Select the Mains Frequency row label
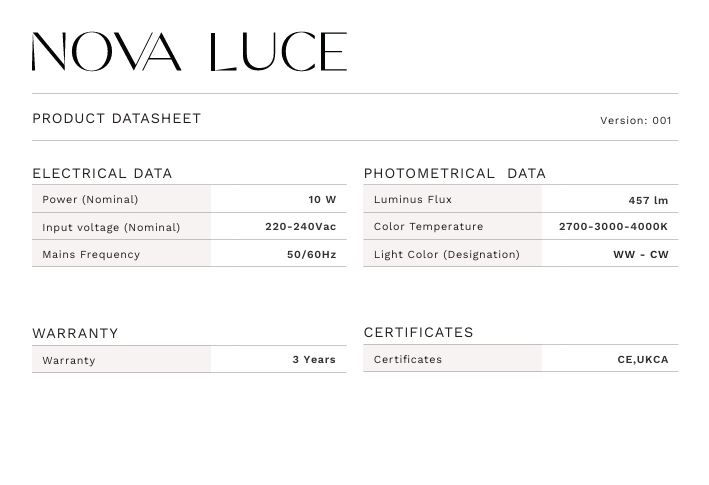Viewport: 709px width, 485px height. pos(91,254)
